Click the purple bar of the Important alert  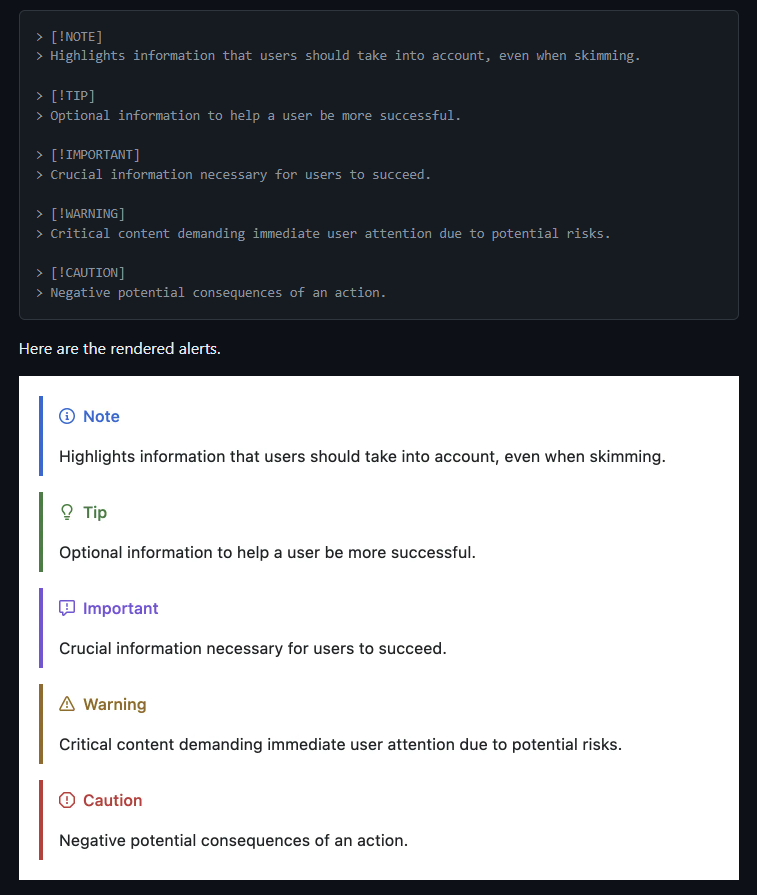[41, 628]
